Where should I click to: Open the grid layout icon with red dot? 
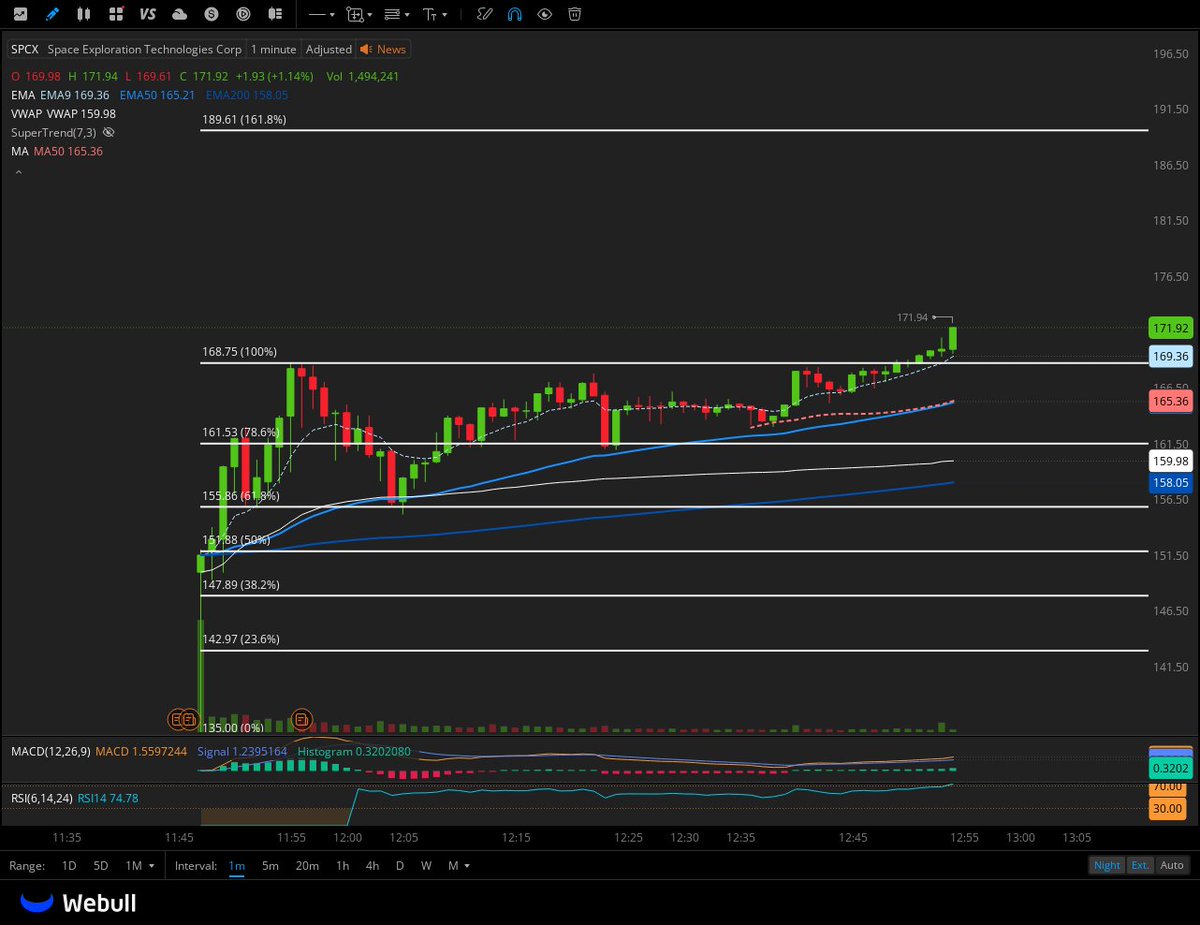point(117,14)
